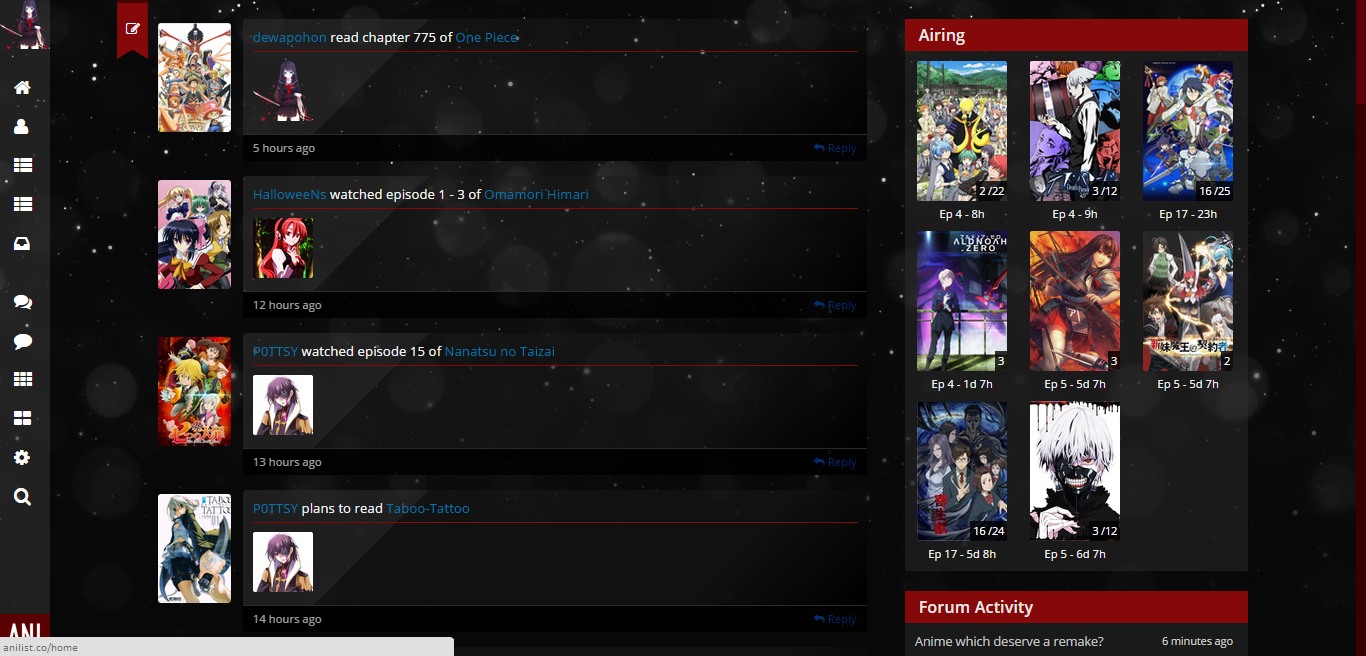Click the Taboo-Tattoo cover image
Image resolution: width=1366 pixels, height=656 pixels.
coord(194,548)
